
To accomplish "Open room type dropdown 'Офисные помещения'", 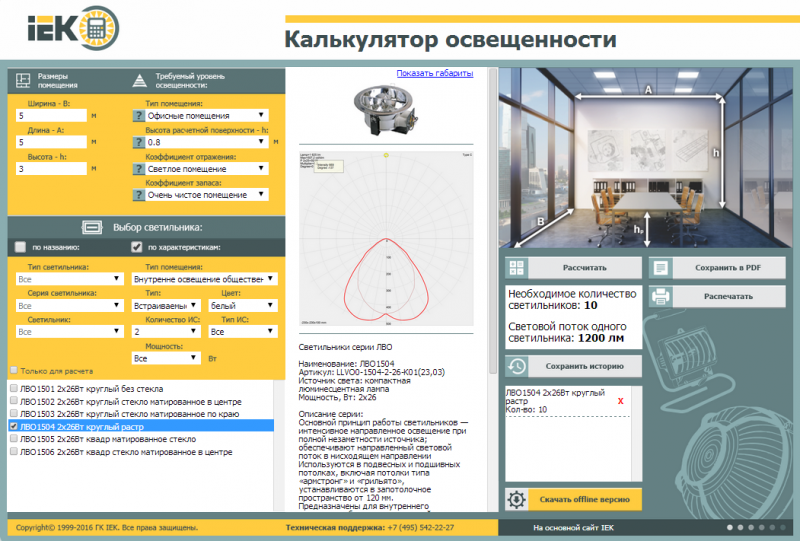I will click(x=207, y=115).
